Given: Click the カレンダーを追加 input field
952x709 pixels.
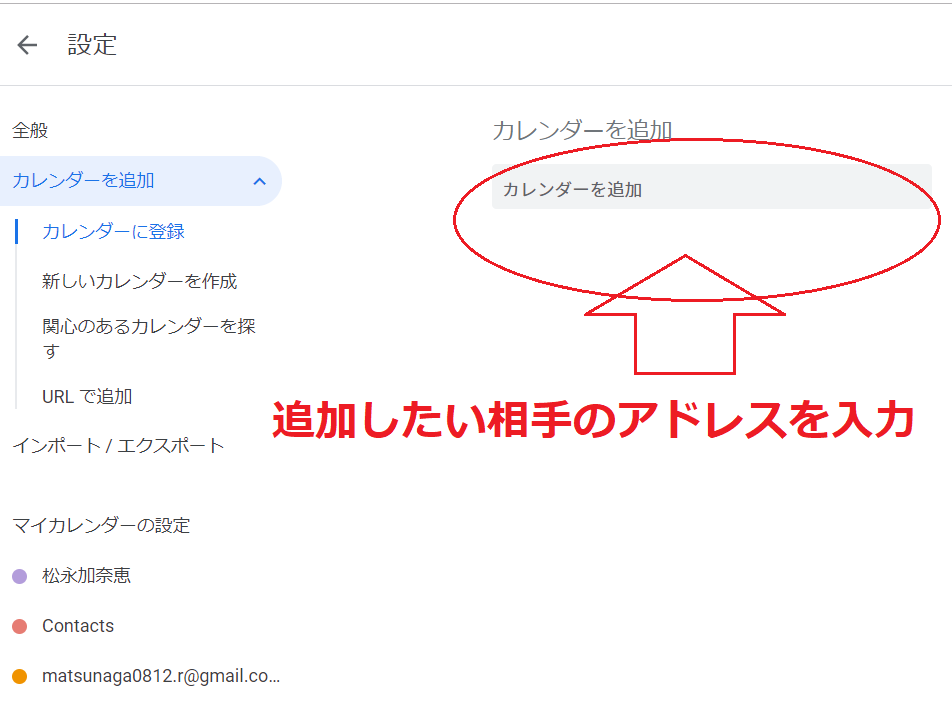Looking at the screenshot, I should (711, 187).
